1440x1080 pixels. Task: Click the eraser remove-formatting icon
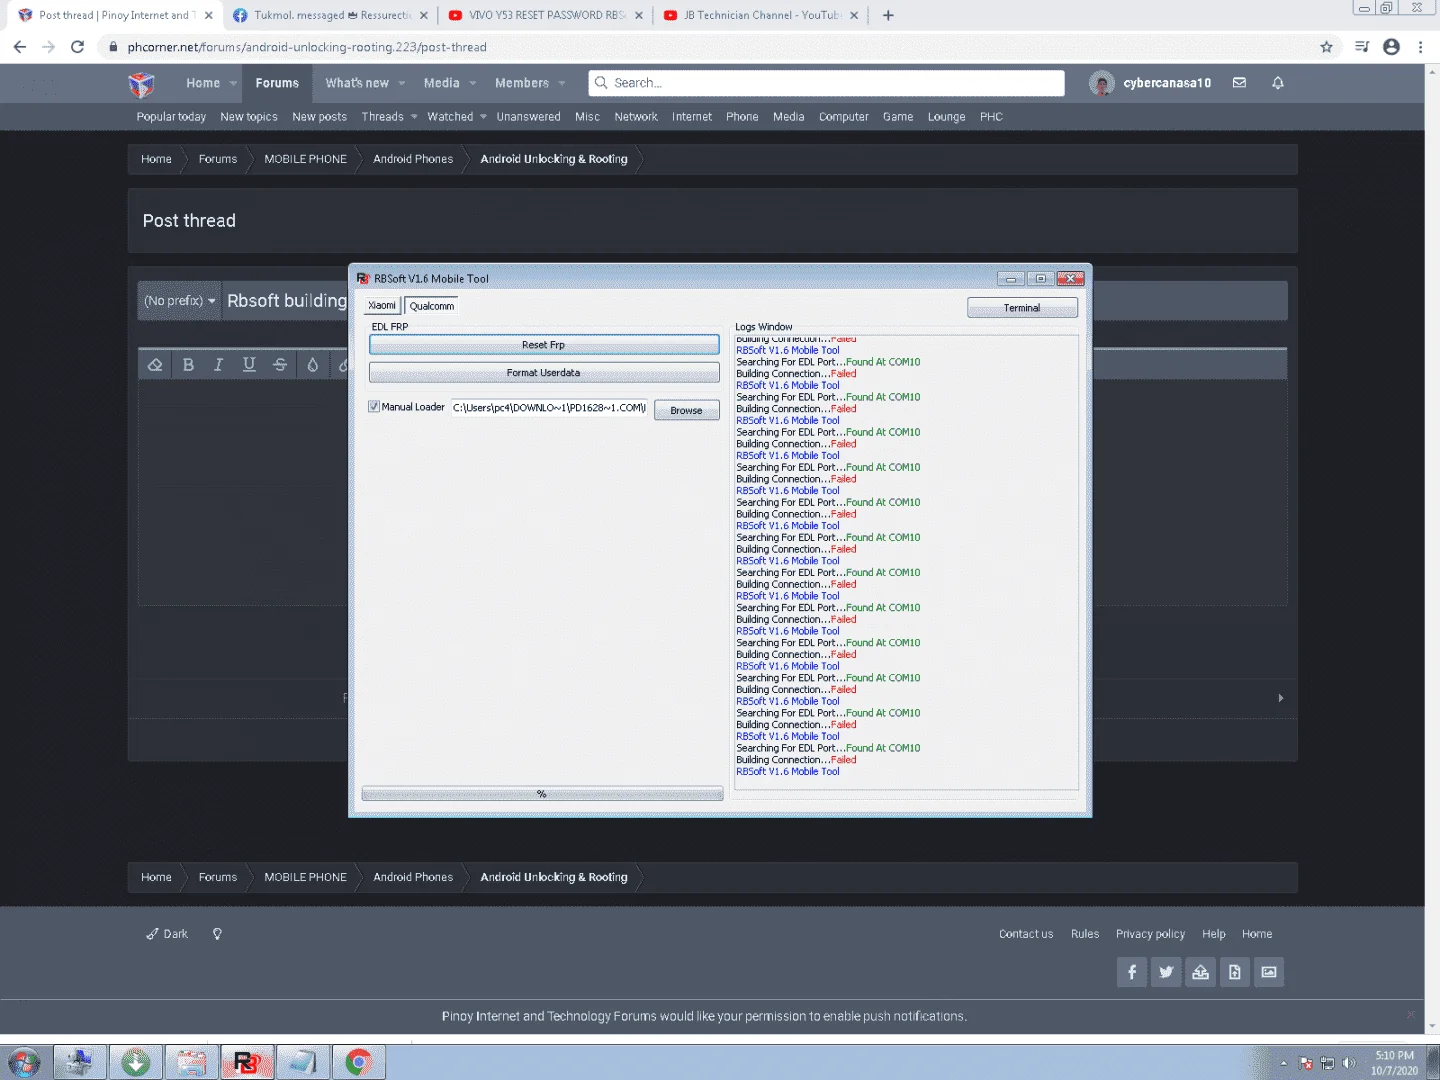pyautogui.click(x=155, y=365)
